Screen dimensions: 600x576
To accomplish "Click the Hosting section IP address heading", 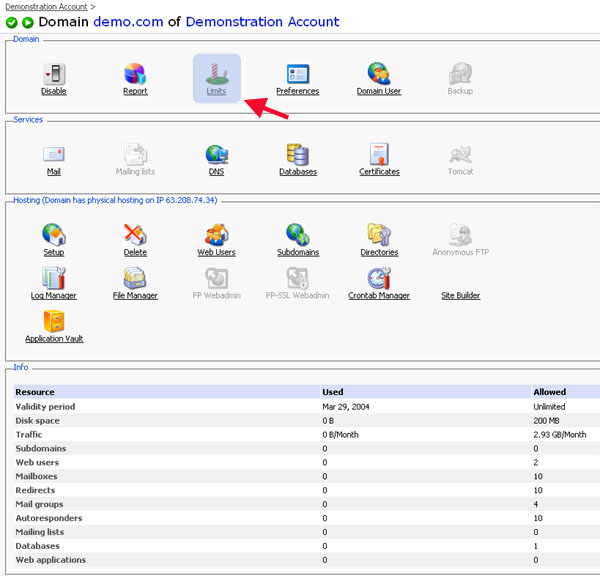I will [x=115, y=200].
